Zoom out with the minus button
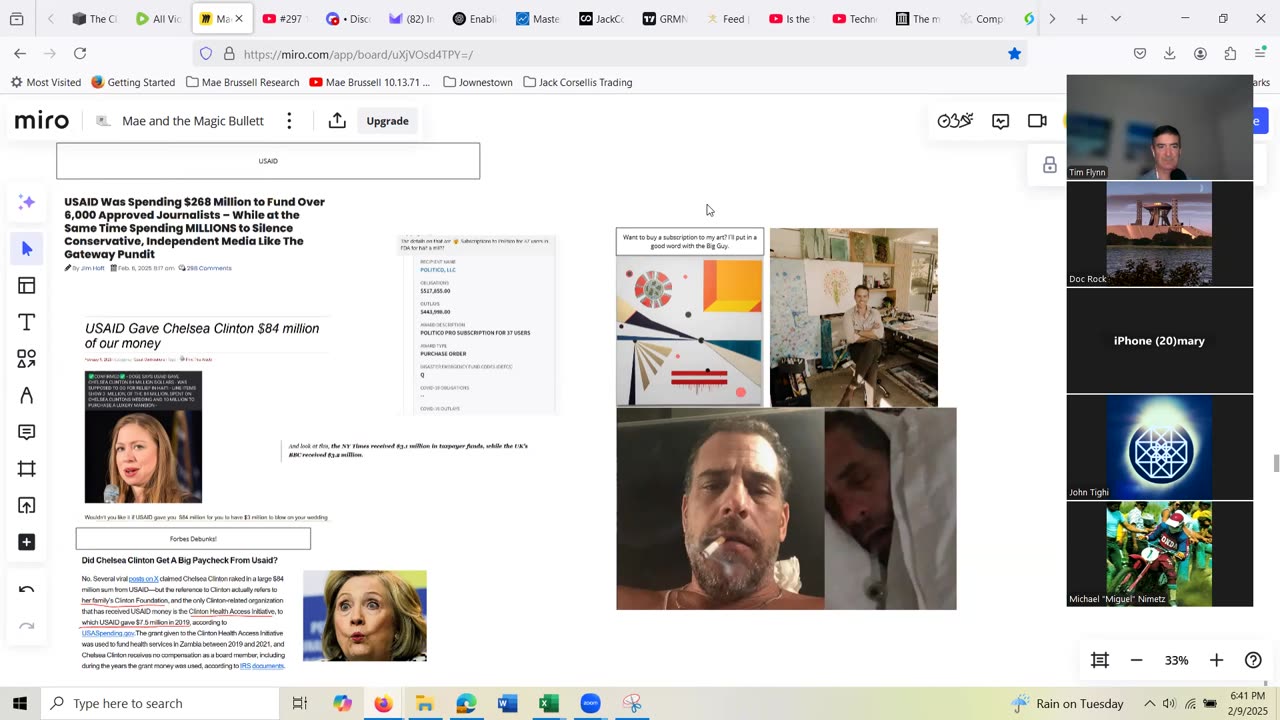1280x720 pixels. [1136, 660]
